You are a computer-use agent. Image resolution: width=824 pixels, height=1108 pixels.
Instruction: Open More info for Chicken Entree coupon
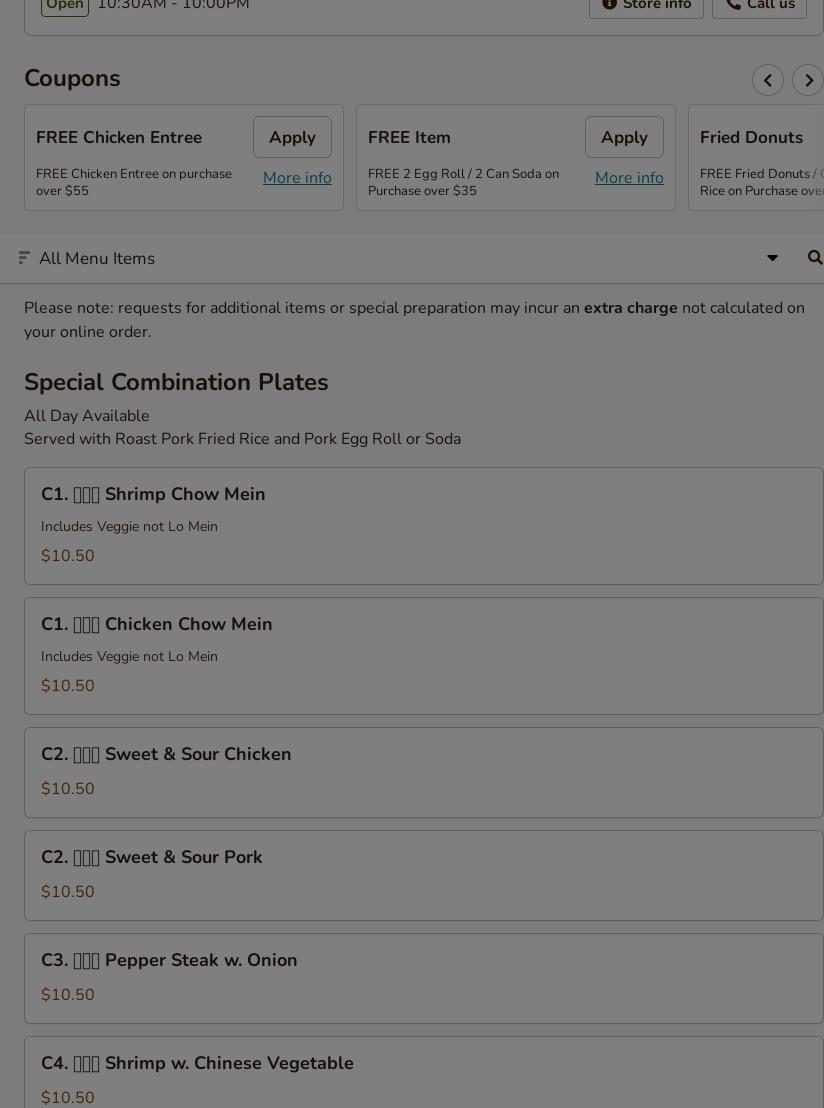(x=297, y=178)
